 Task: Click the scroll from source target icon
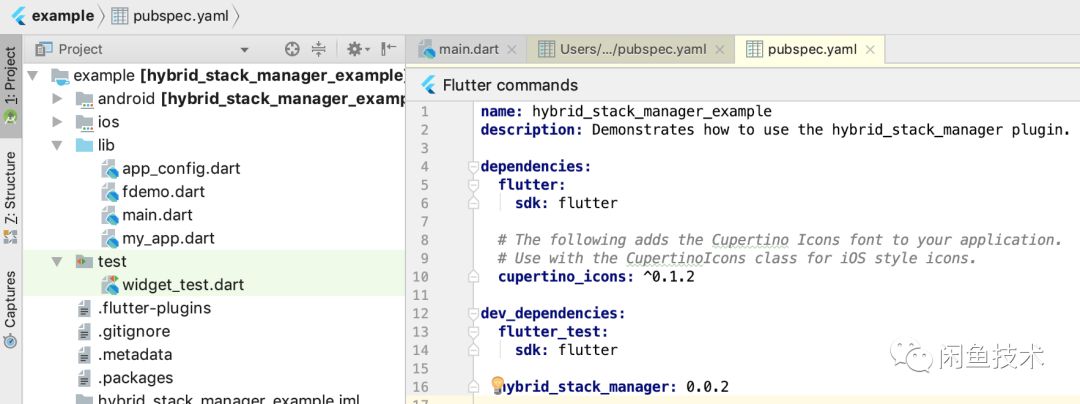pos(293,49)
